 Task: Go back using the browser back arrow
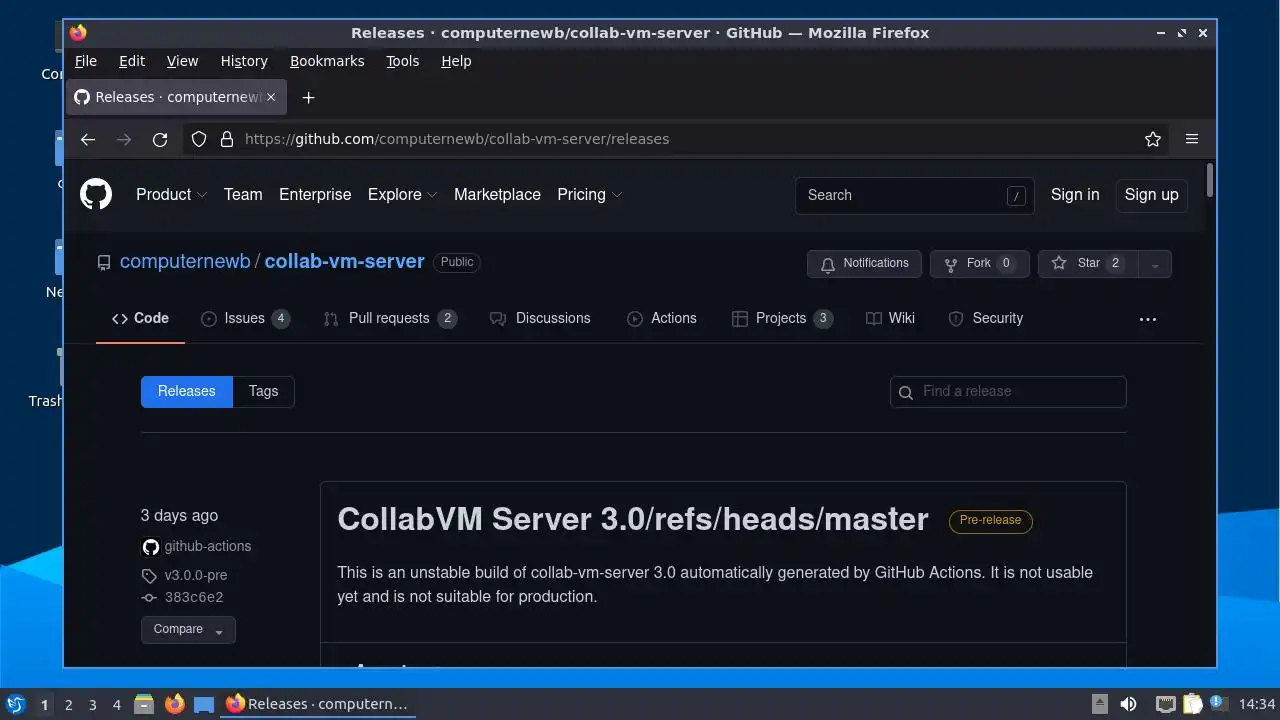(x=88, y=139)
